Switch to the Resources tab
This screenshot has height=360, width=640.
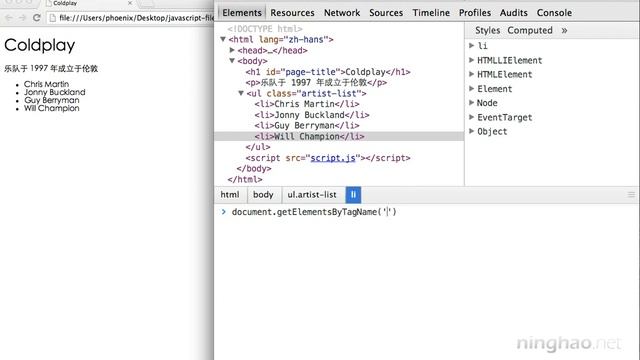coord(292,13)
